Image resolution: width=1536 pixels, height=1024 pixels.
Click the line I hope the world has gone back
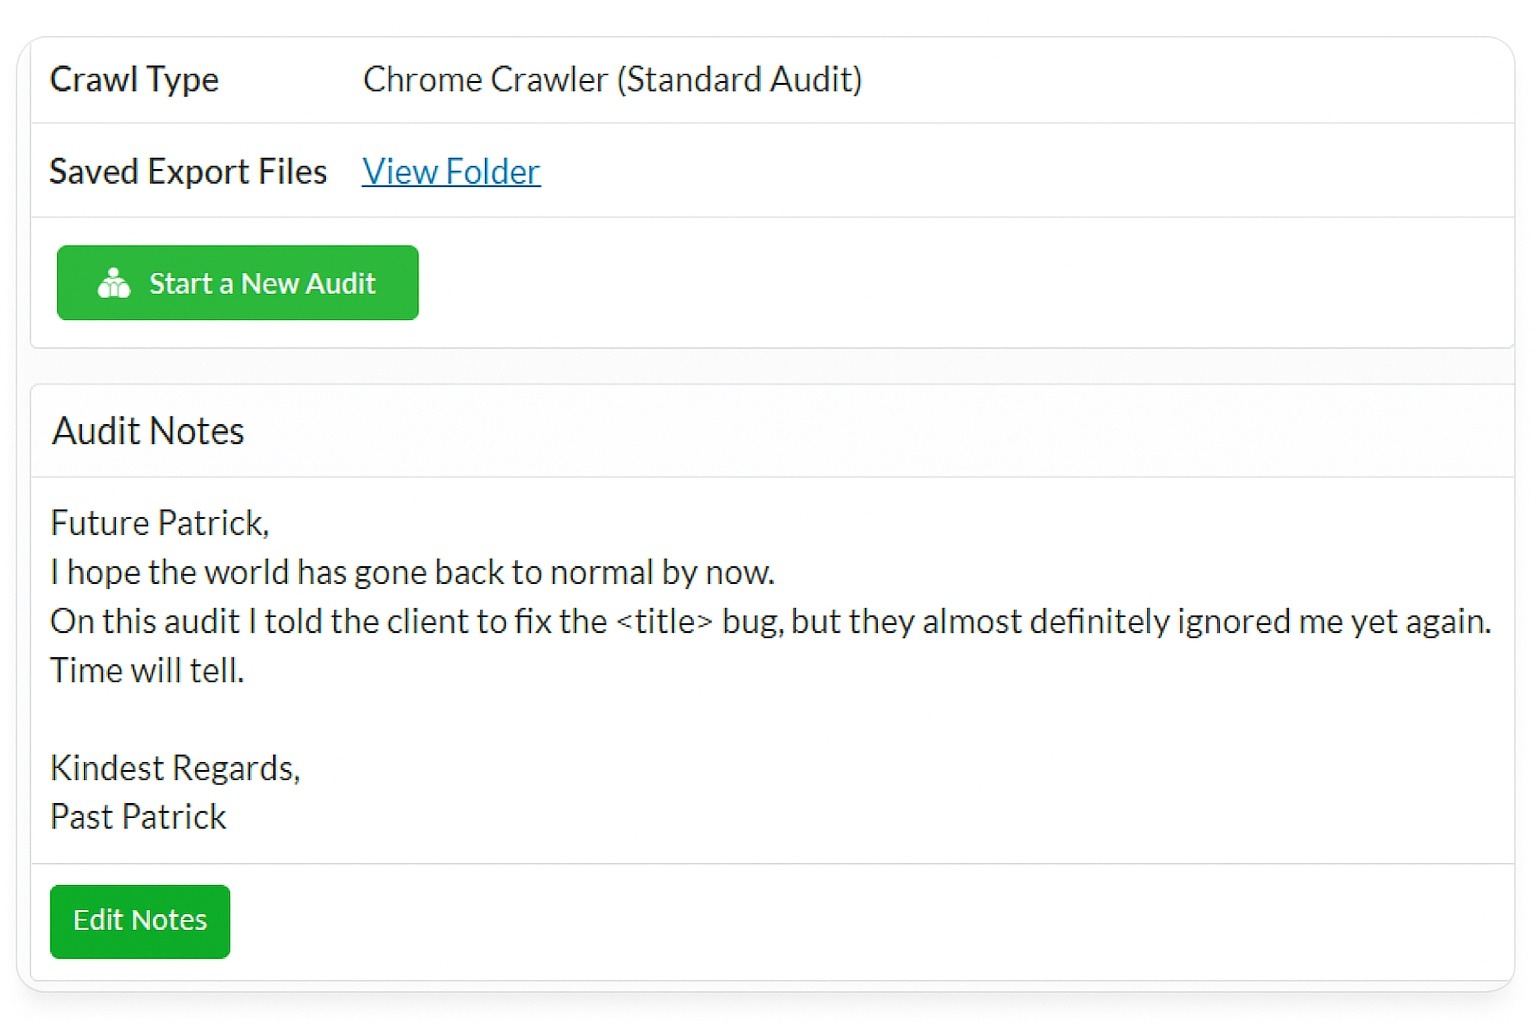click(x=413, y=572)
